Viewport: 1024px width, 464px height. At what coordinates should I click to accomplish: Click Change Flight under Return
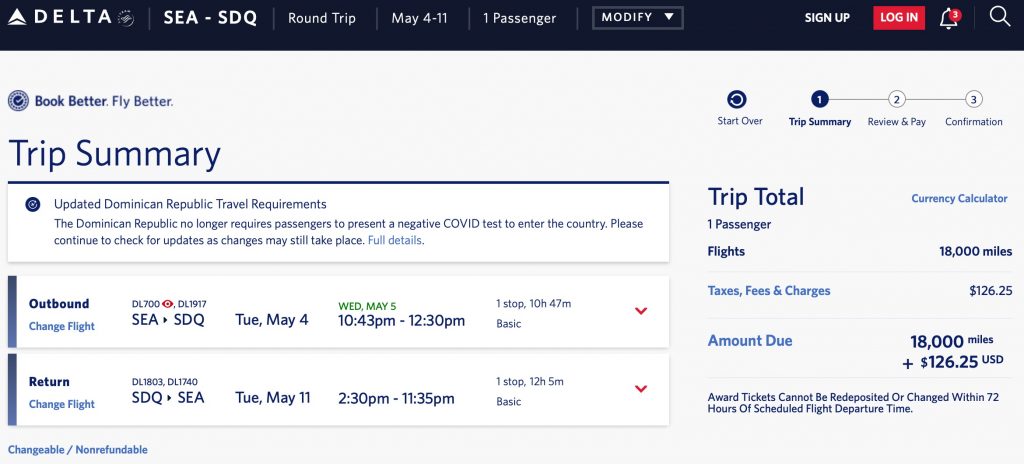click(62, 404)
